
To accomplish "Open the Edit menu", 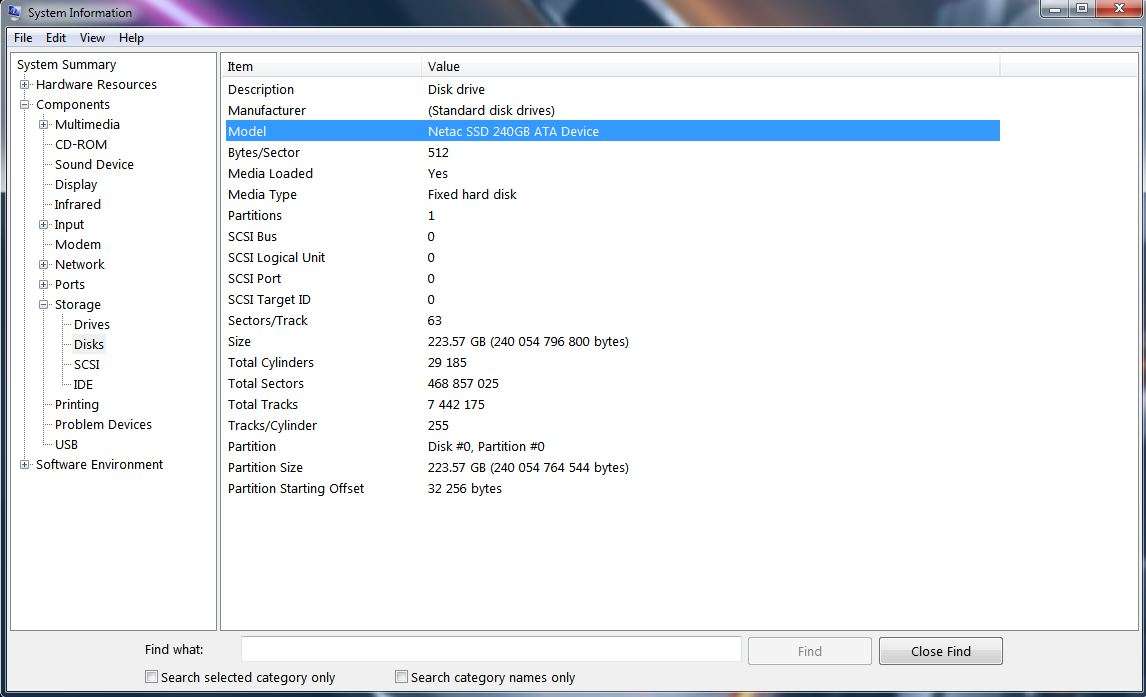I will 55,38.
